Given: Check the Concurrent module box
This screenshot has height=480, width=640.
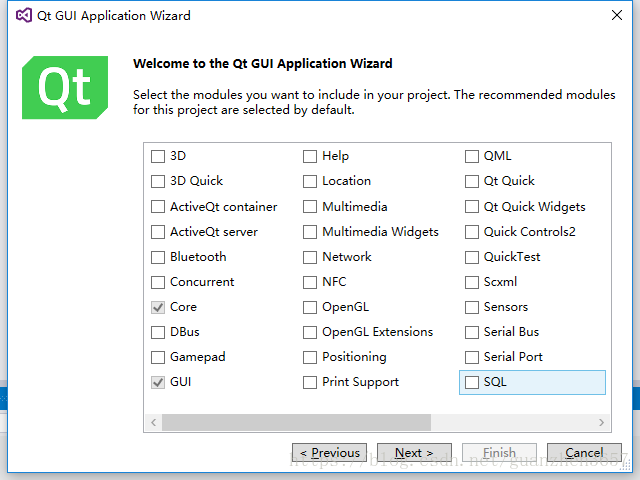Looking at the screenshot, I should [158, 282].
